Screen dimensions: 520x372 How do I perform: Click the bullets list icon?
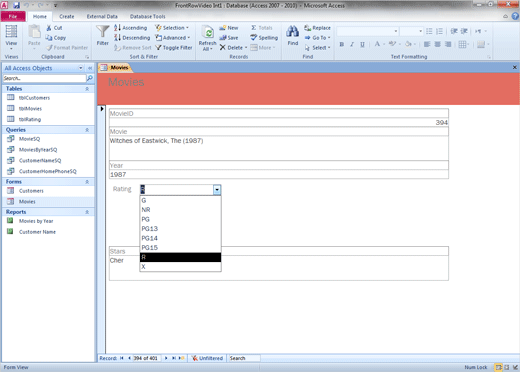point(429,31)
